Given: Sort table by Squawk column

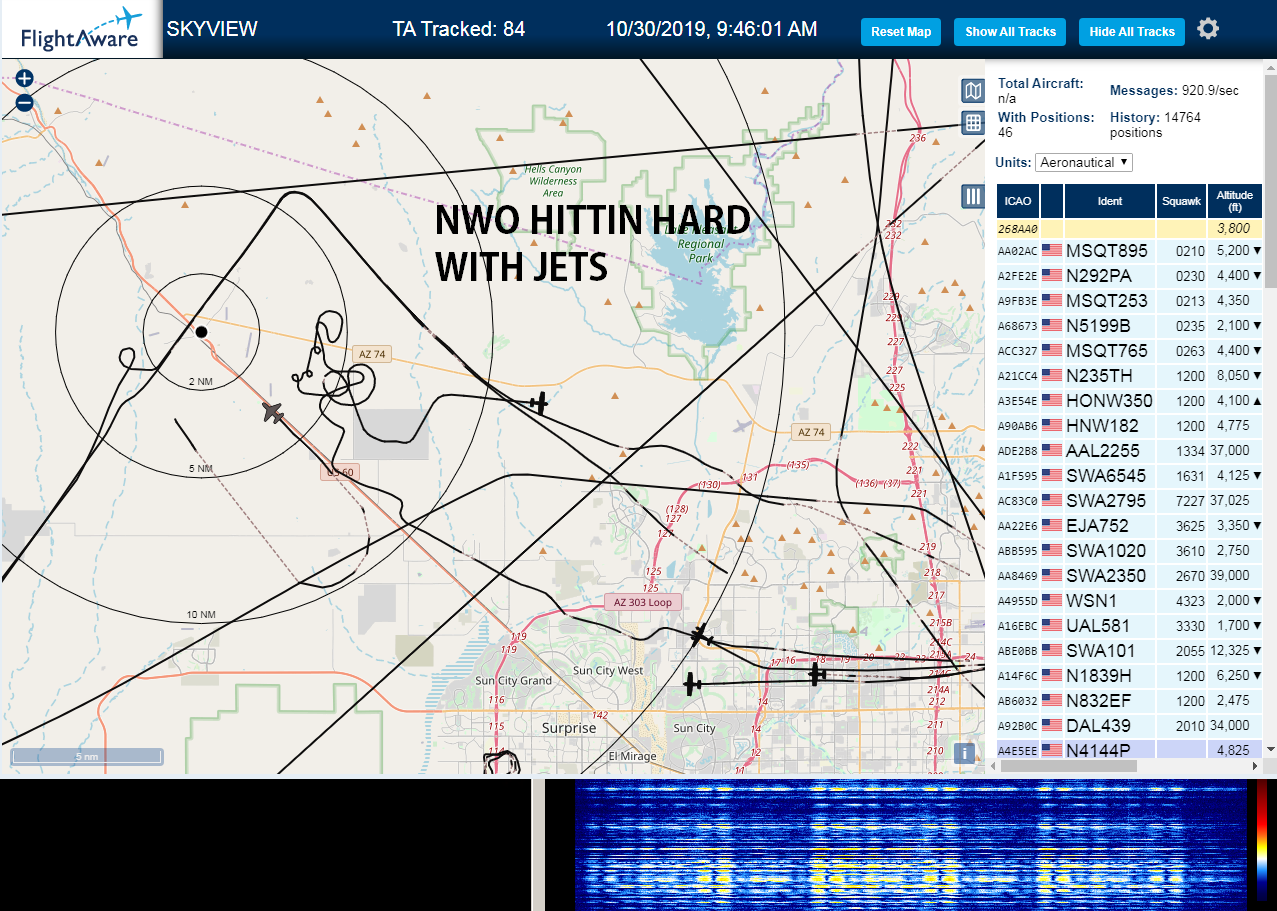Looking at the screenshot, I should point(1181,201).
